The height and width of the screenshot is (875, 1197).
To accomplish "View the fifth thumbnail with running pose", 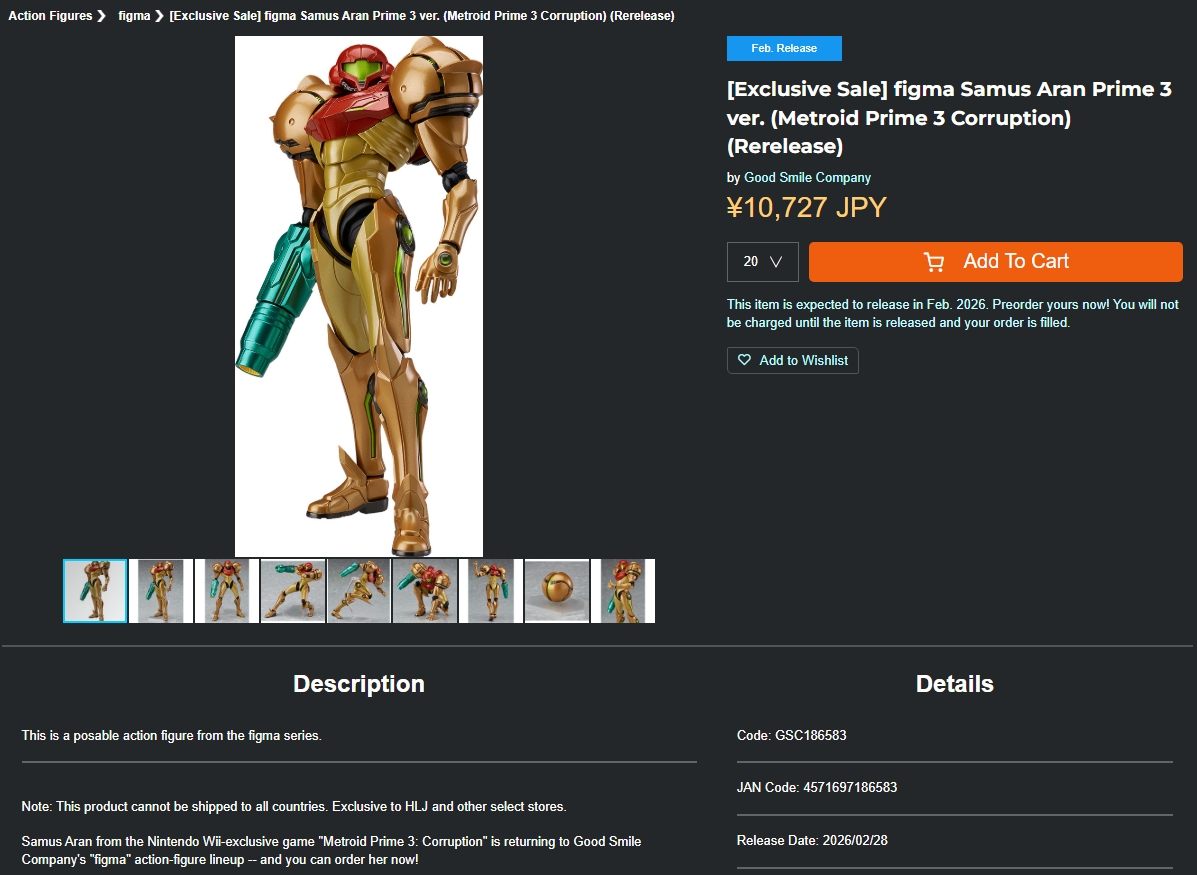I will click(x=359, y=591).
